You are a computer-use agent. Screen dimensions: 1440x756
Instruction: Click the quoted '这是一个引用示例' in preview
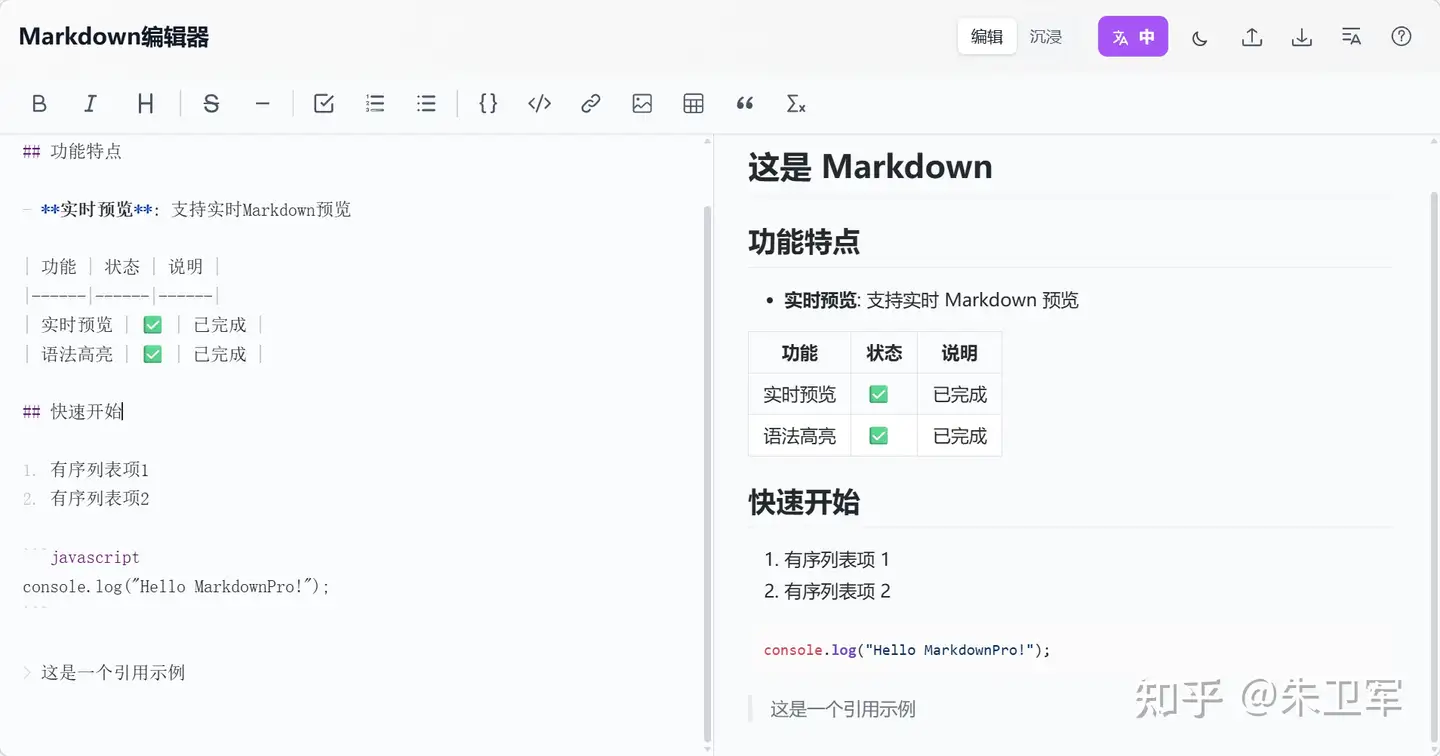[843, 710]
